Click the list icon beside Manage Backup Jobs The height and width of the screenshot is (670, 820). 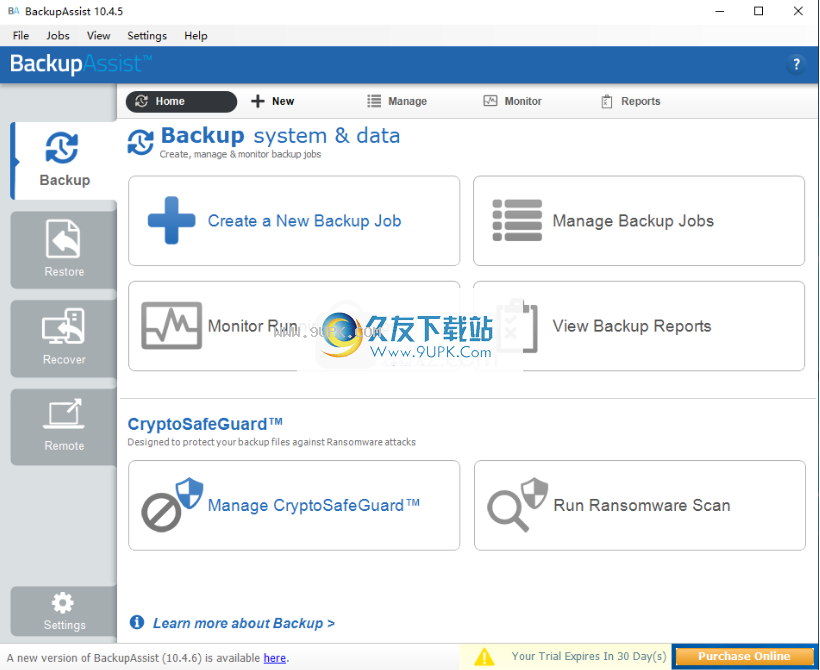click(517, 220)
